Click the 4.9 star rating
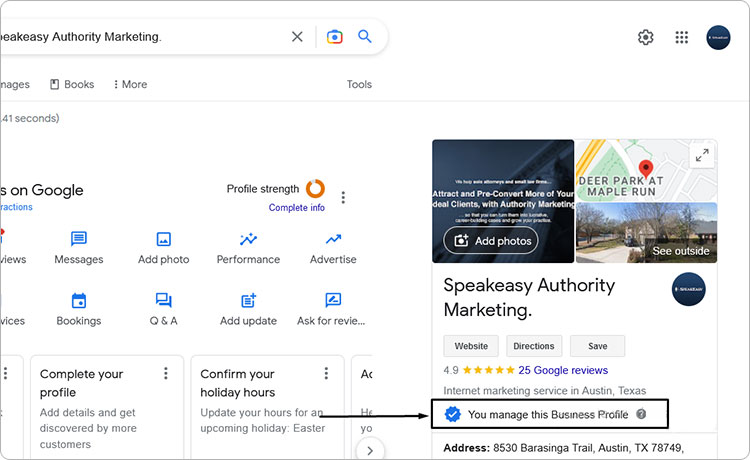The width and height of the screenshot is (750, 460). 478,370
